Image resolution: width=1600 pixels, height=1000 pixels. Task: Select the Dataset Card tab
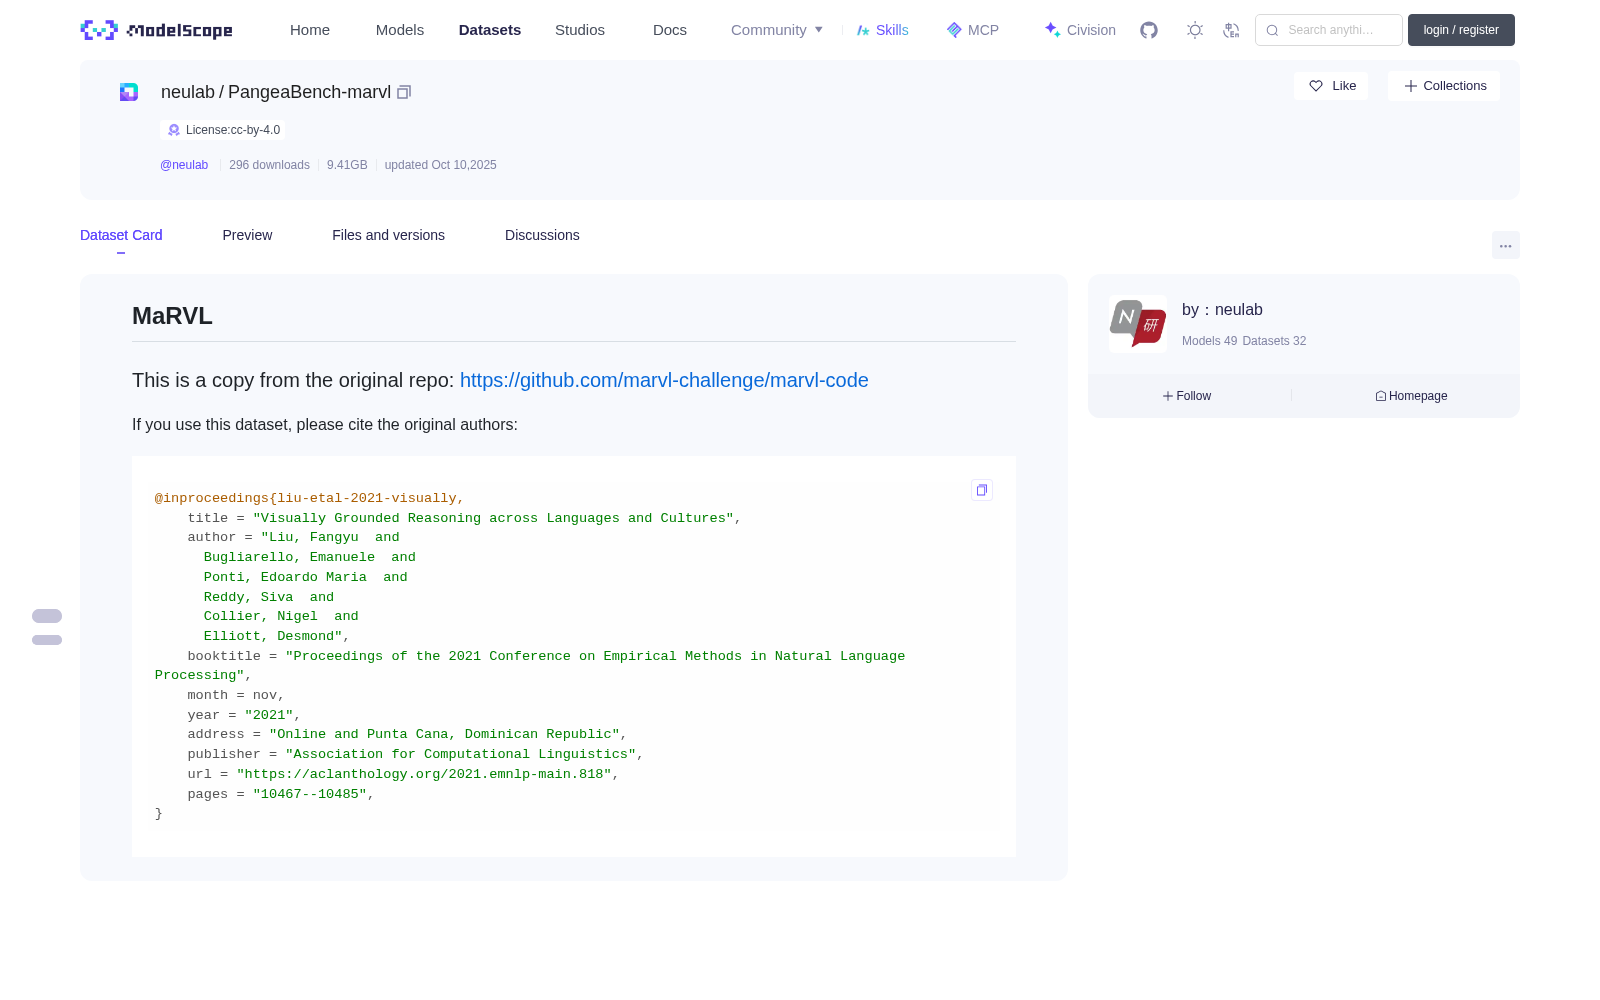(121, 235)
